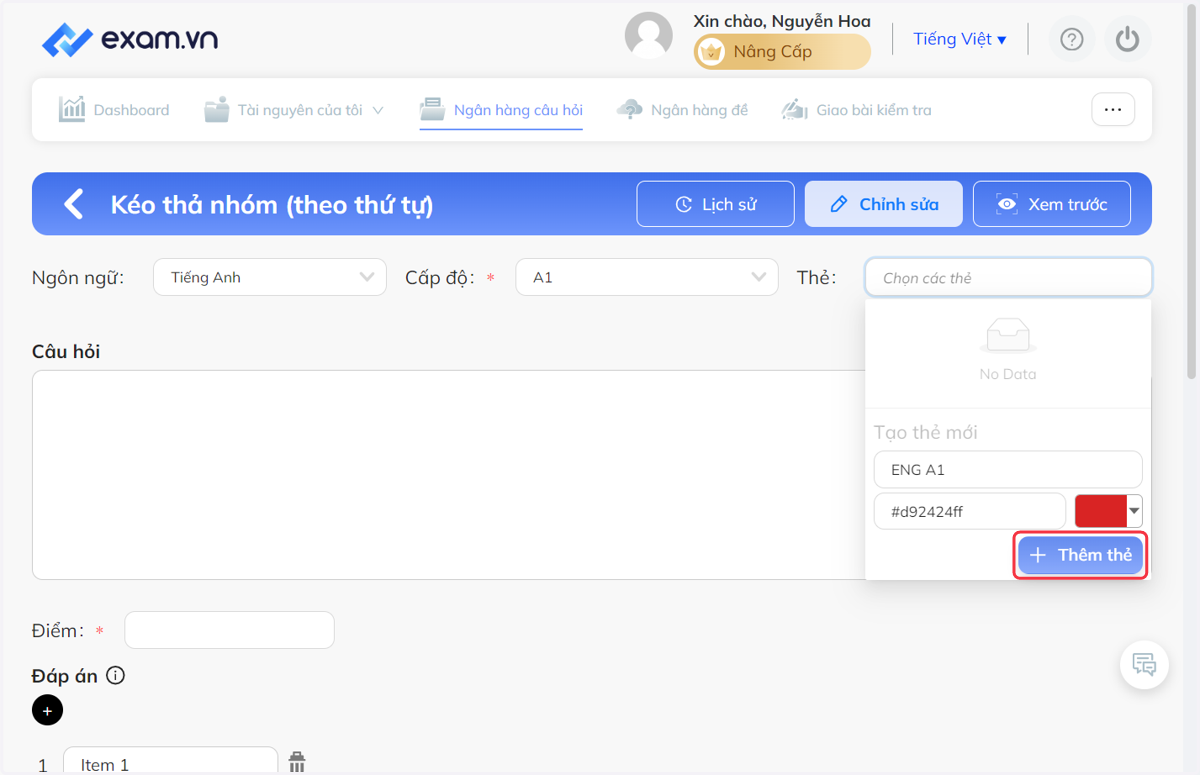The width and height of the screenshot is (1200, 775).
Task: Click the red color swatch picker
Action: [x=1108, y=511]
